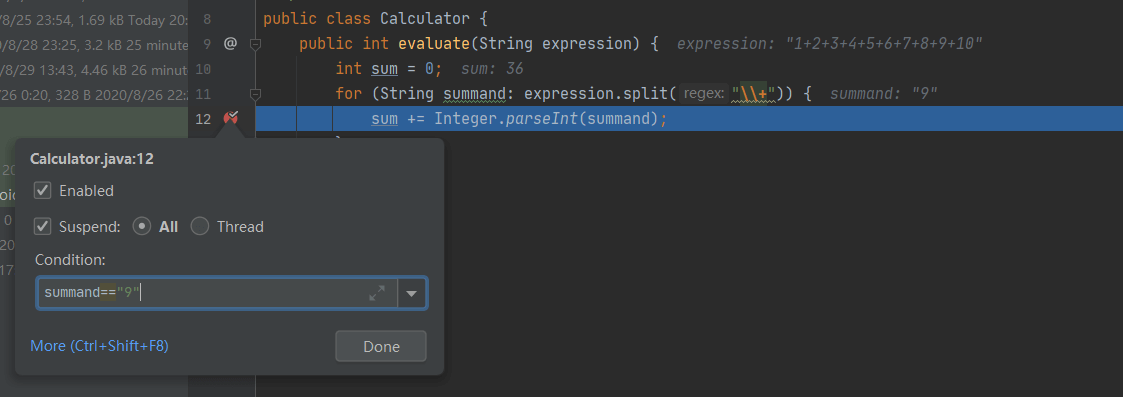Screen dimensions: 1123x397
Task: Click the underlined sum variable on line 10
Action: click(385, 69)
